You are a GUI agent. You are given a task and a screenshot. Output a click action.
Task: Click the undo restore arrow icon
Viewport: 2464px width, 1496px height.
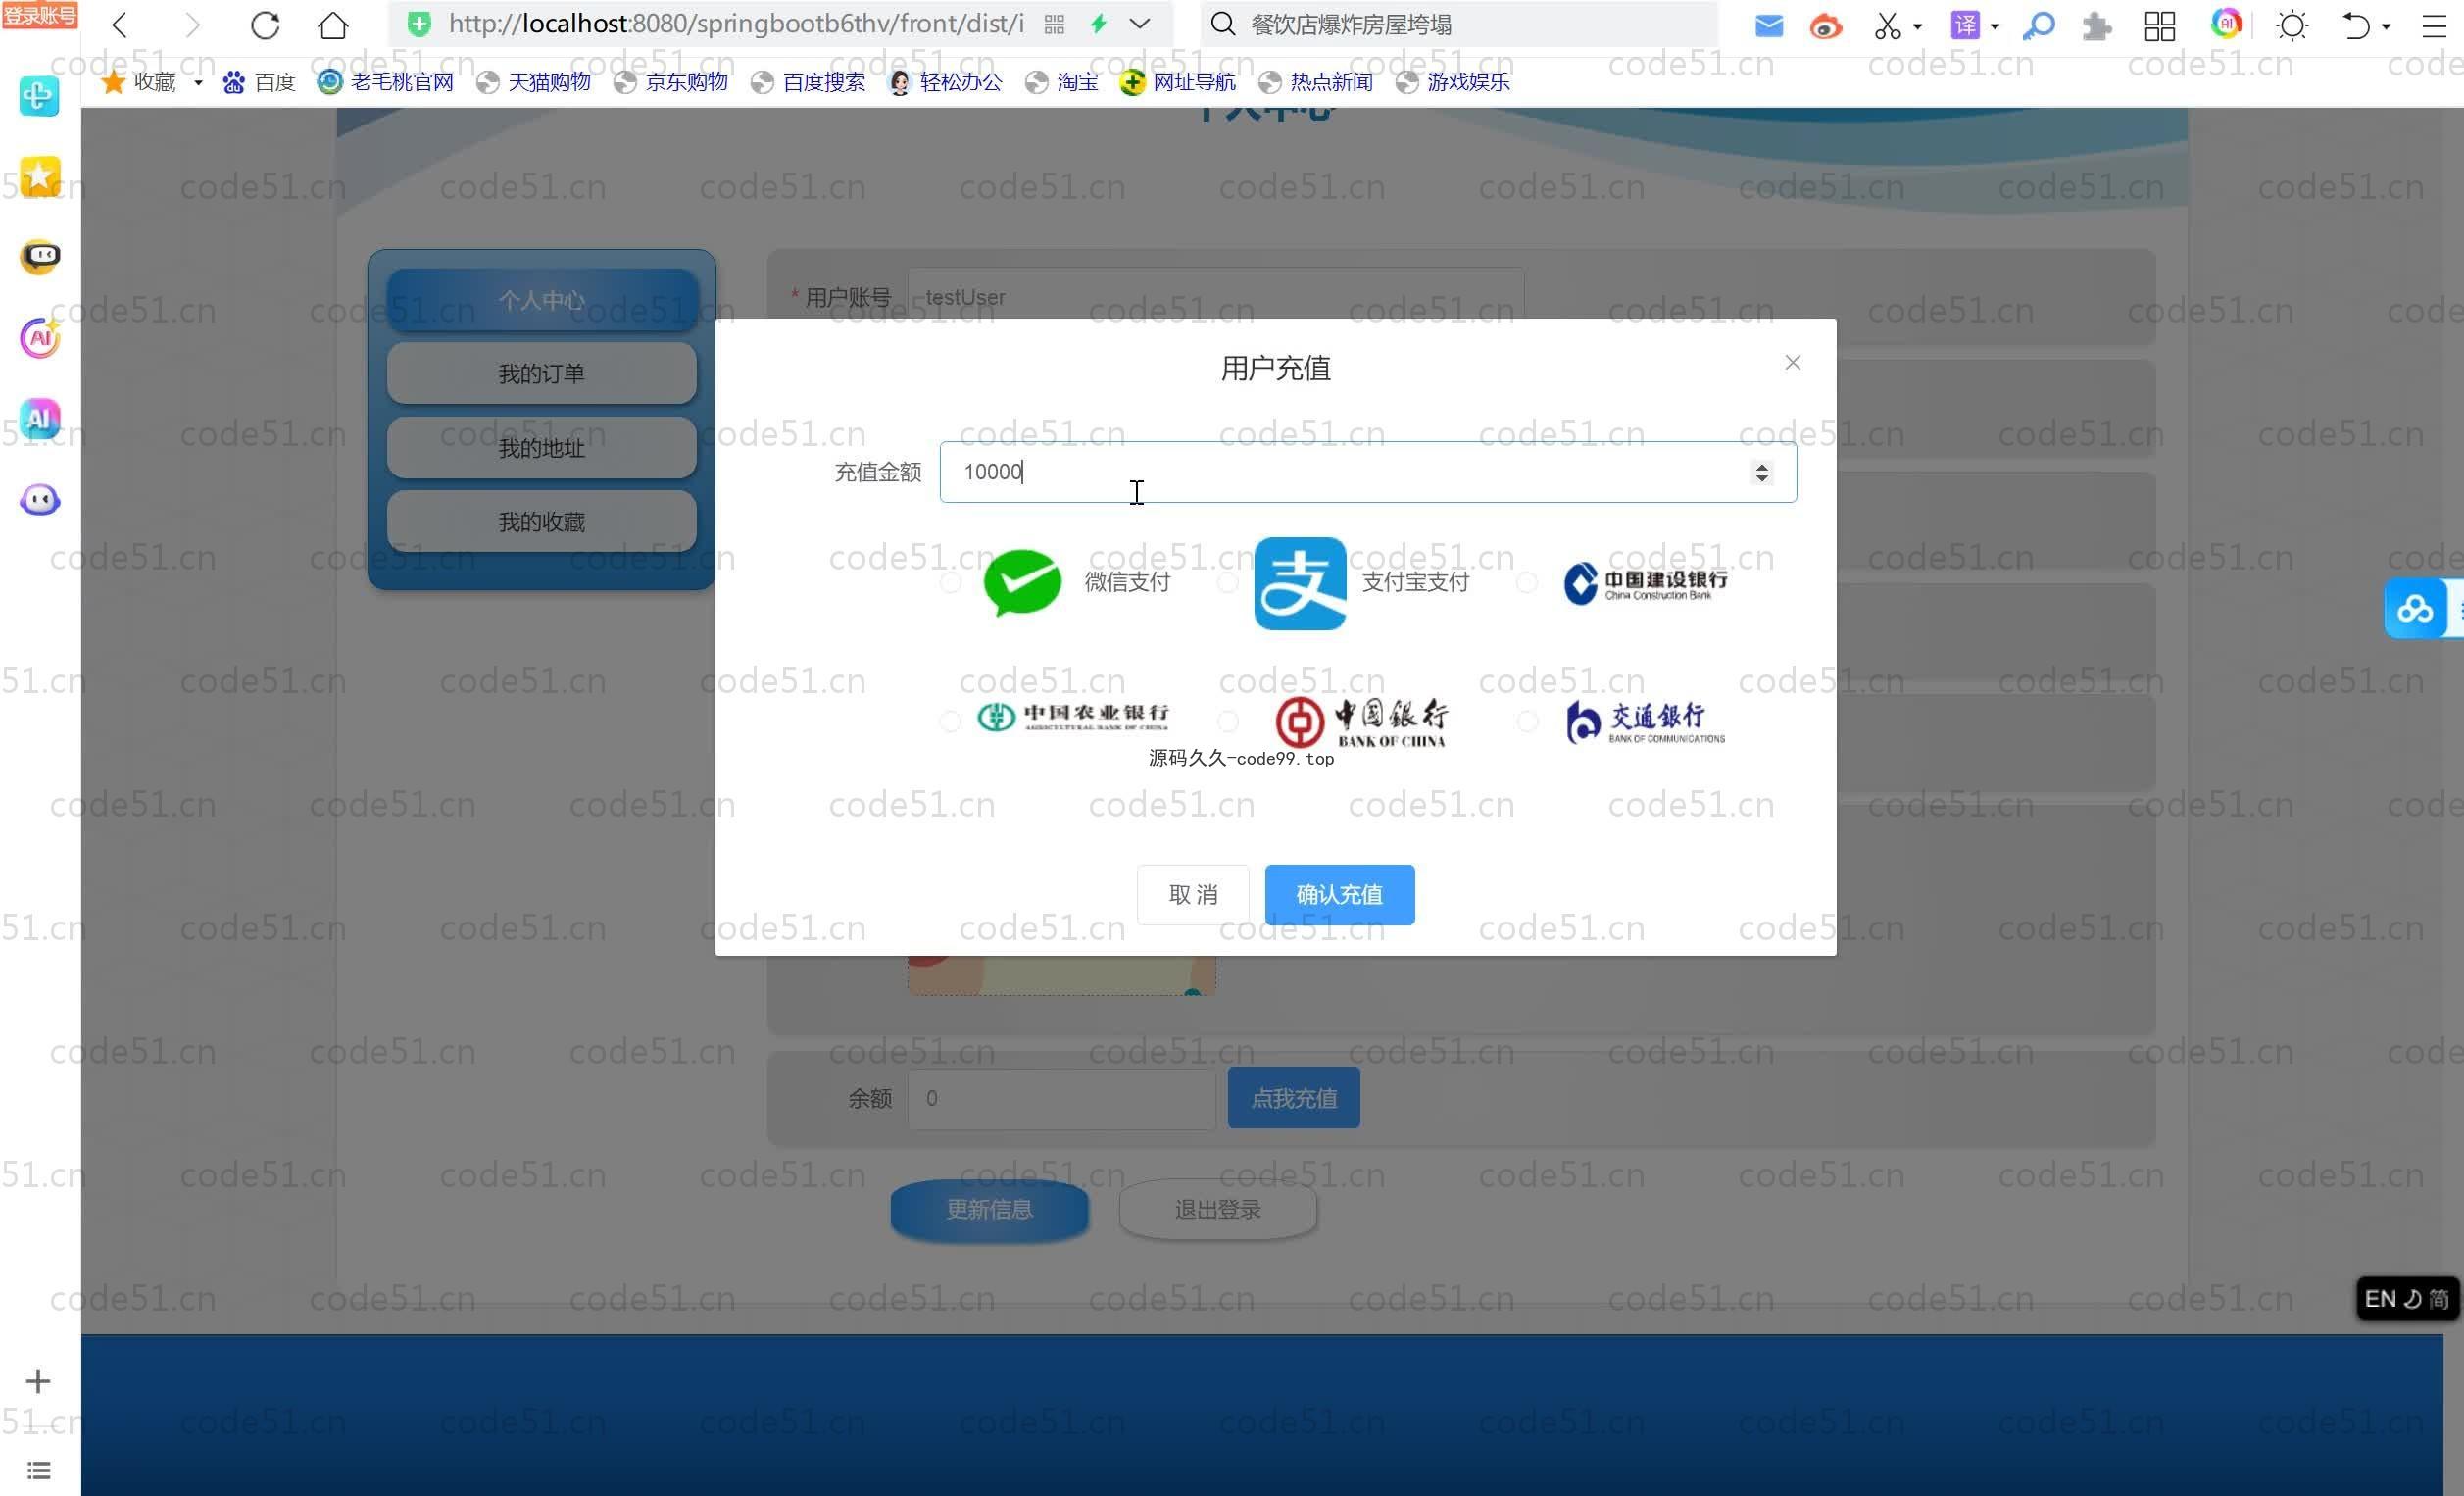tap(2356, 25)
